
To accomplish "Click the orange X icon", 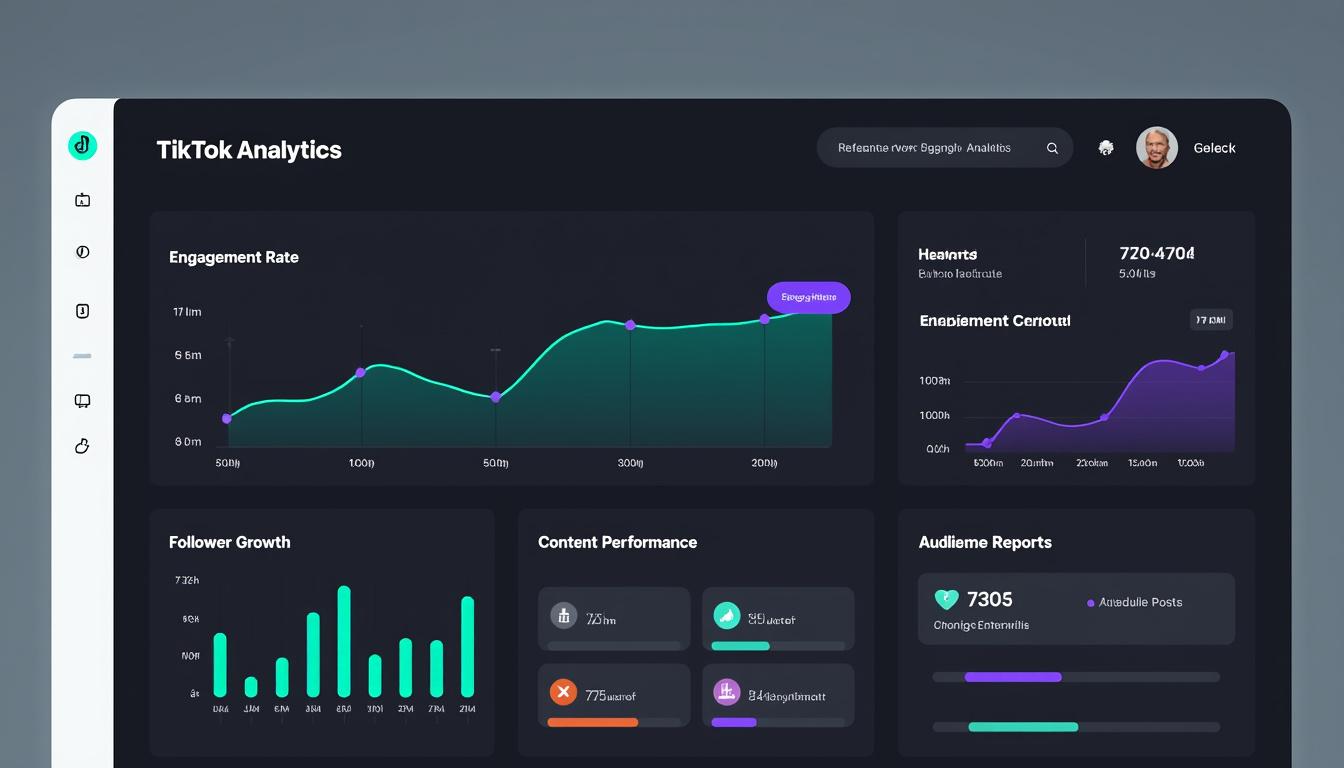I will coord(564,691).
